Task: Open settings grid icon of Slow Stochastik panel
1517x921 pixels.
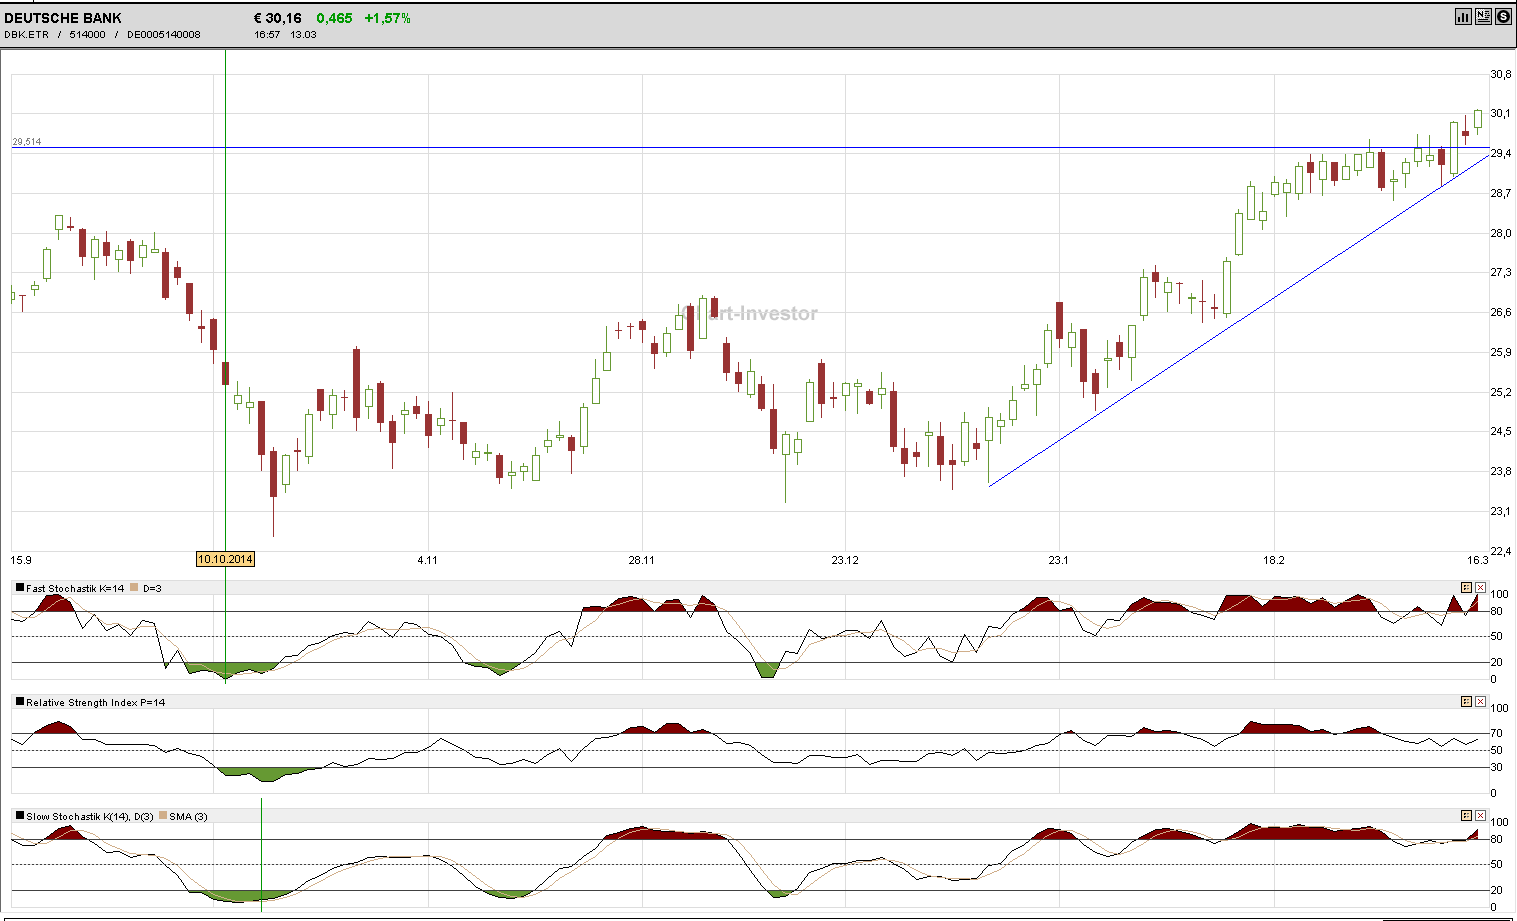Action: click(1467, 815)
